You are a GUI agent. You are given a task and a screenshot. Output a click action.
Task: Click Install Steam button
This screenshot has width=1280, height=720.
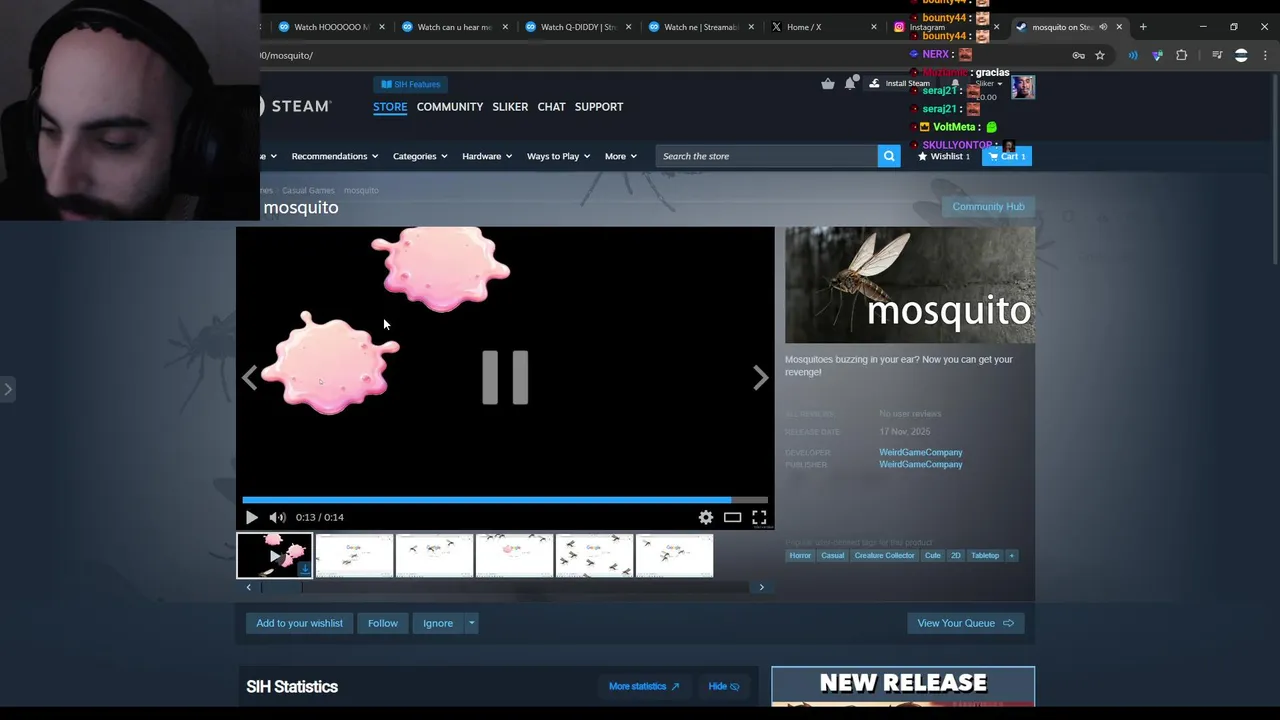point(900,84)
